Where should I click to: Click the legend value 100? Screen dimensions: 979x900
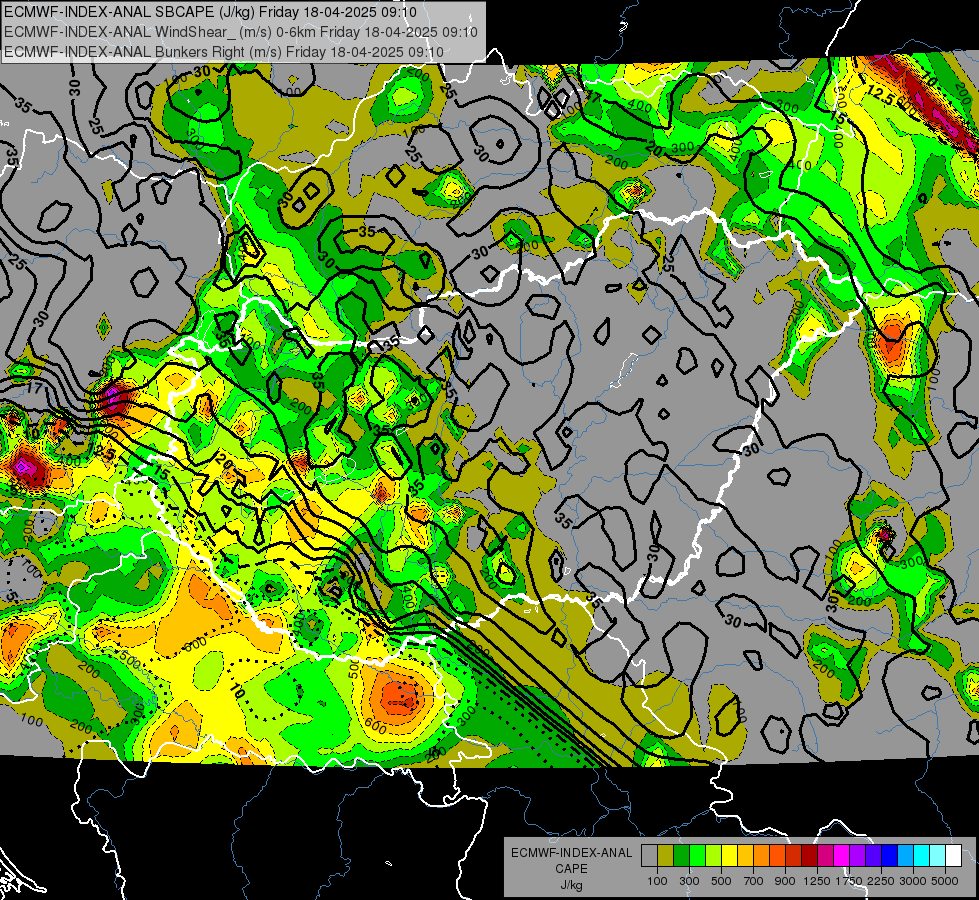657,881
